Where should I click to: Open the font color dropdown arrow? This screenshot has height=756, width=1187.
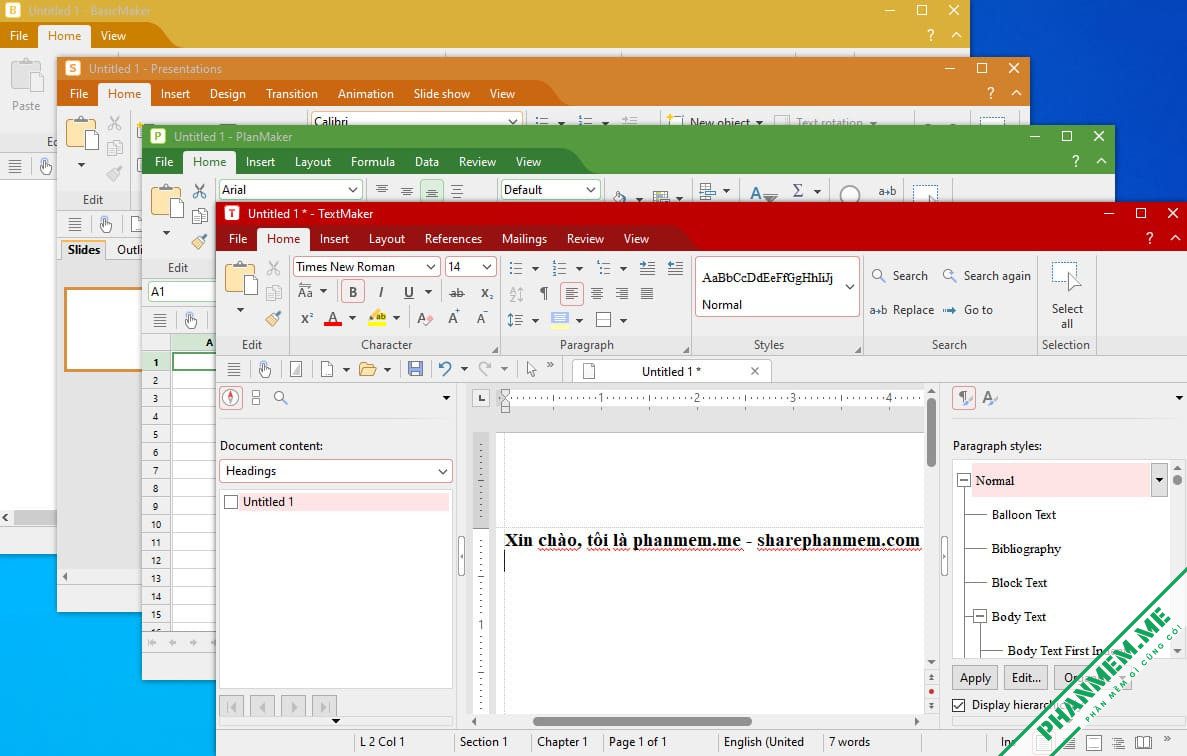point(352,319)
